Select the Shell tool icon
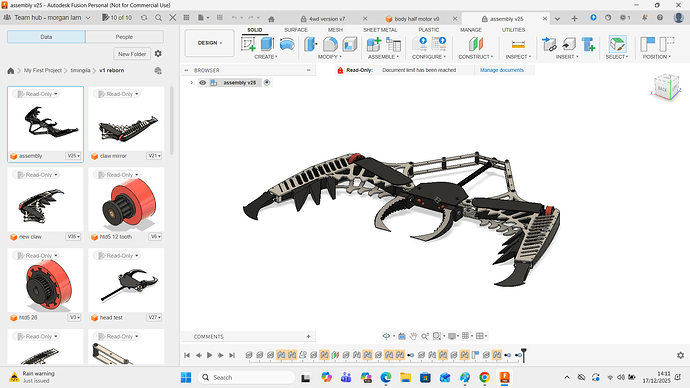This screenshot has width=690, height=388. (x=349, y=44)
